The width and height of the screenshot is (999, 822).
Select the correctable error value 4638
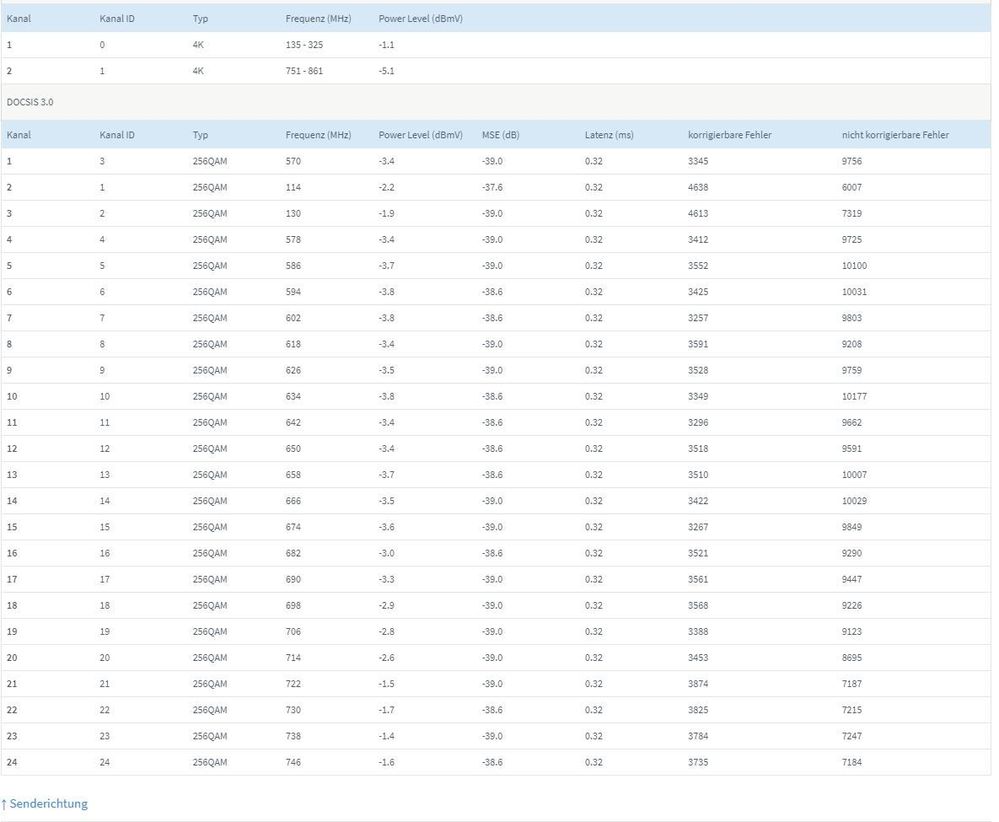[698, 187]
